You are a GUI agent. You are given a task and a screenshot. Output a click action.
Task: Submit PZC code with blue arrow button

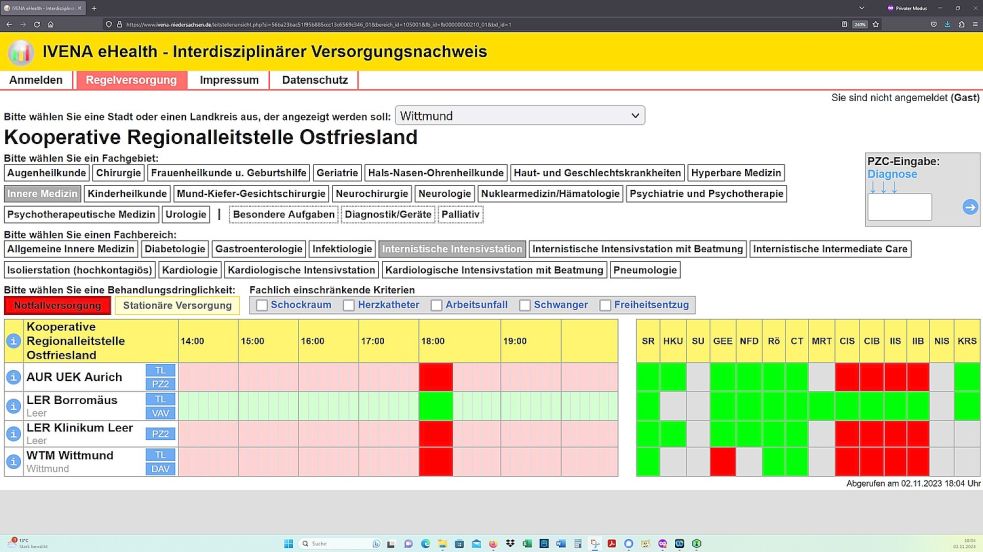click(970, 207)
